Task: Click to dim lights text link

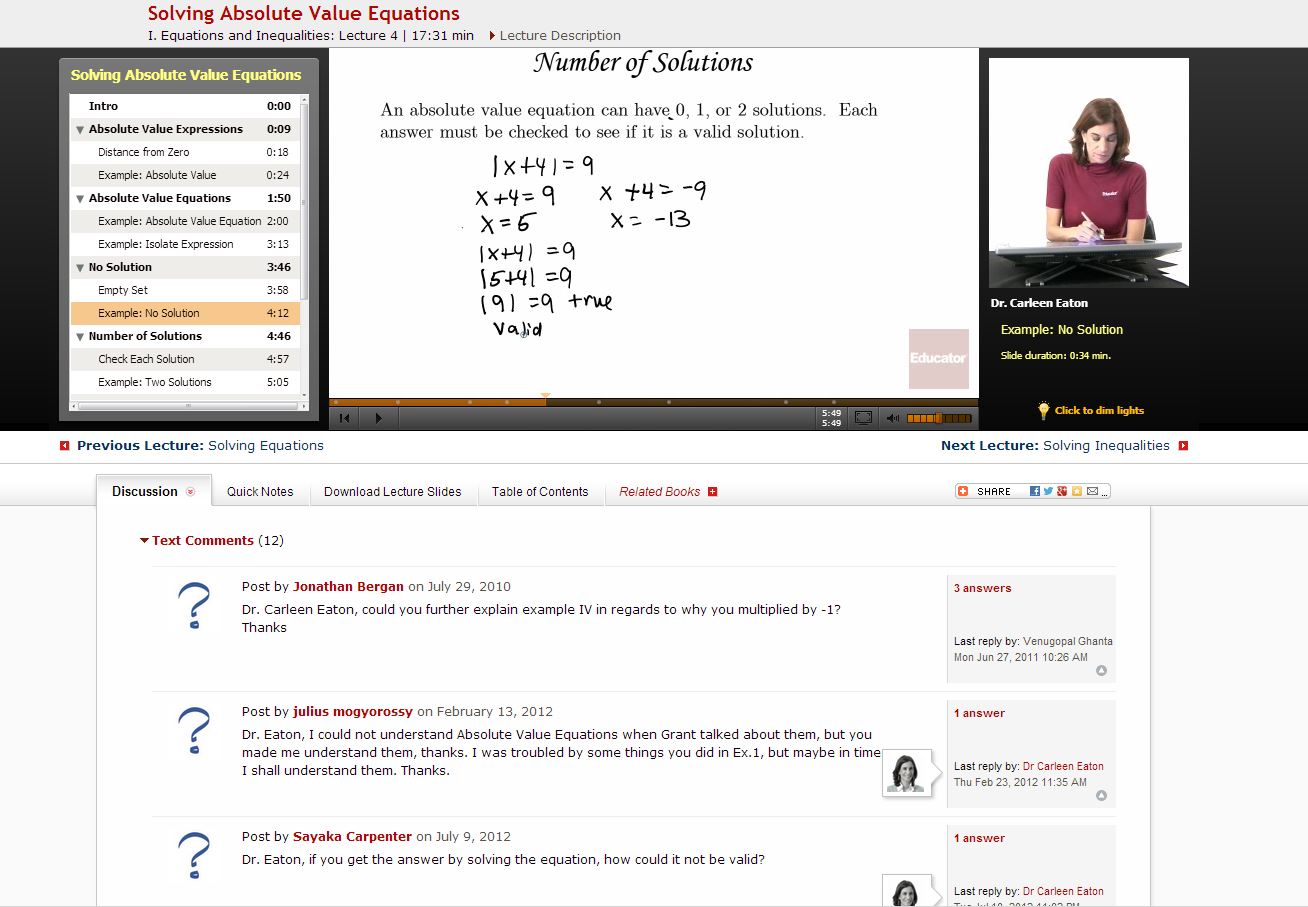Action: [1099, 410]
